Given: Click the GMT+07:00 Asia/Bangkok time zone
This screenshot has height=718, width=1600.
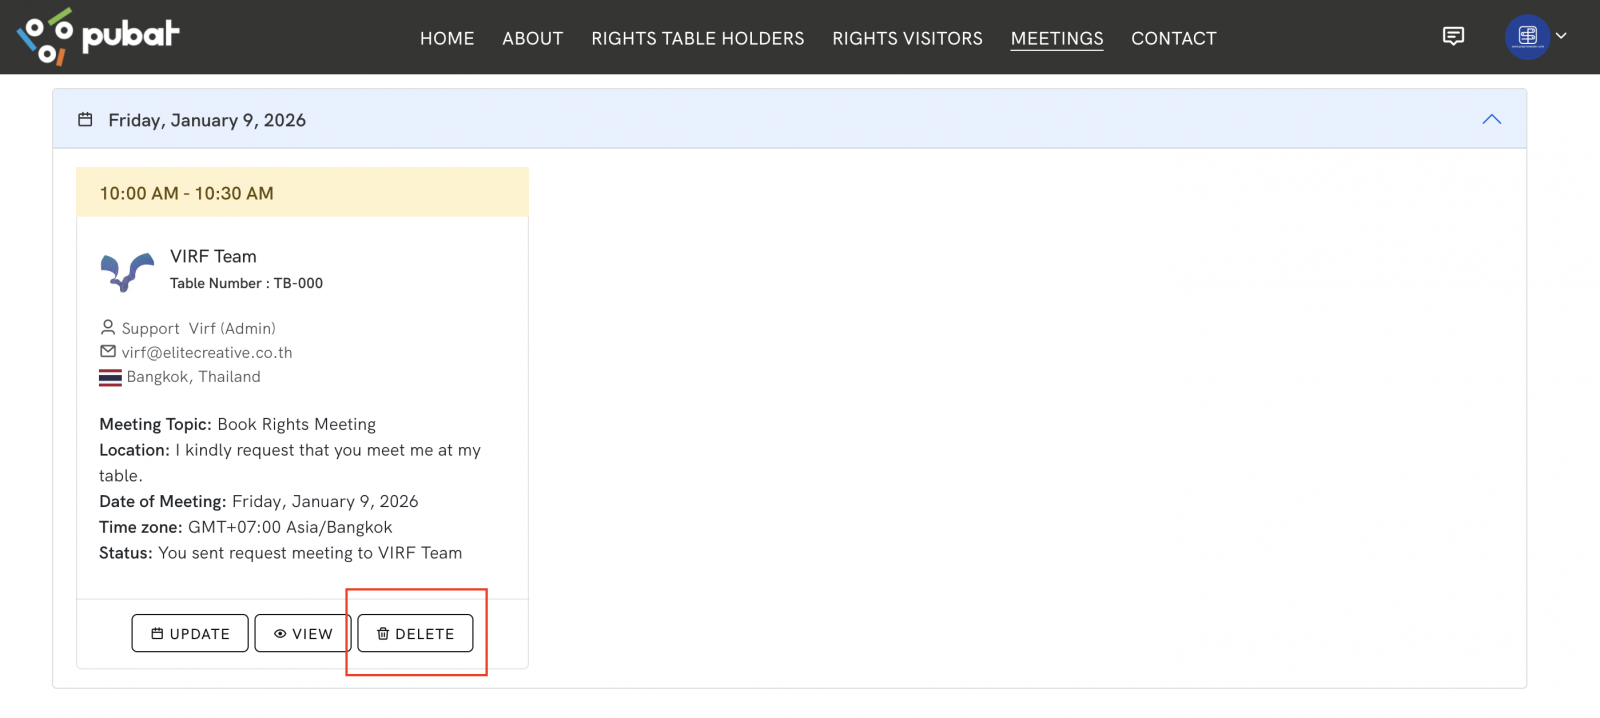Looking at the screenshot, I should tap(290, 527).
